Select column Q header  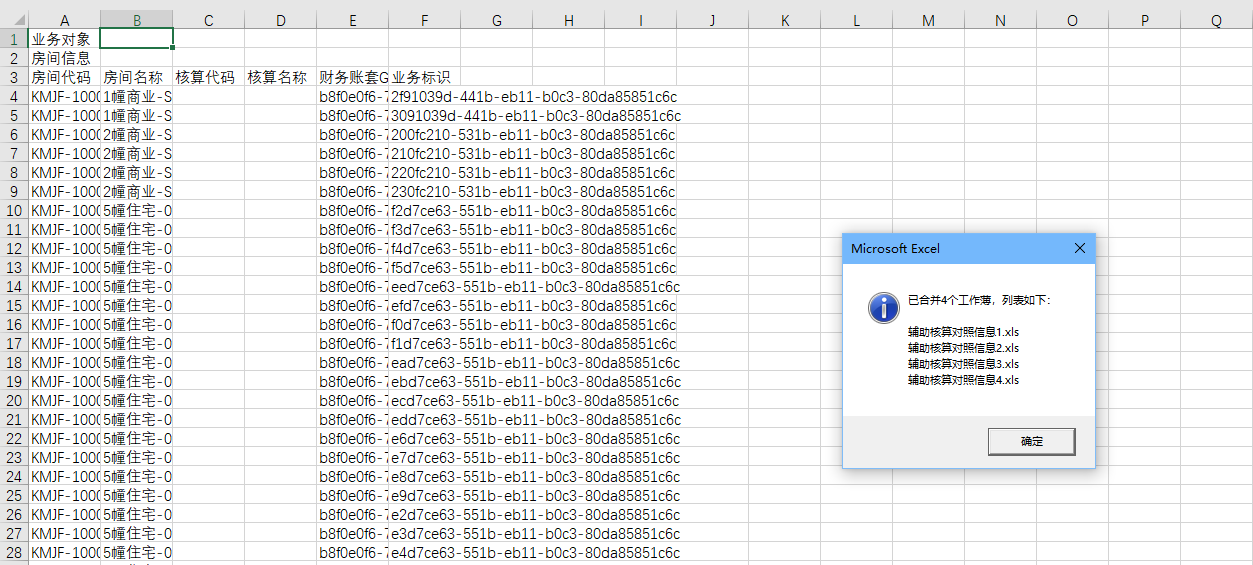tap(1216, 20)
